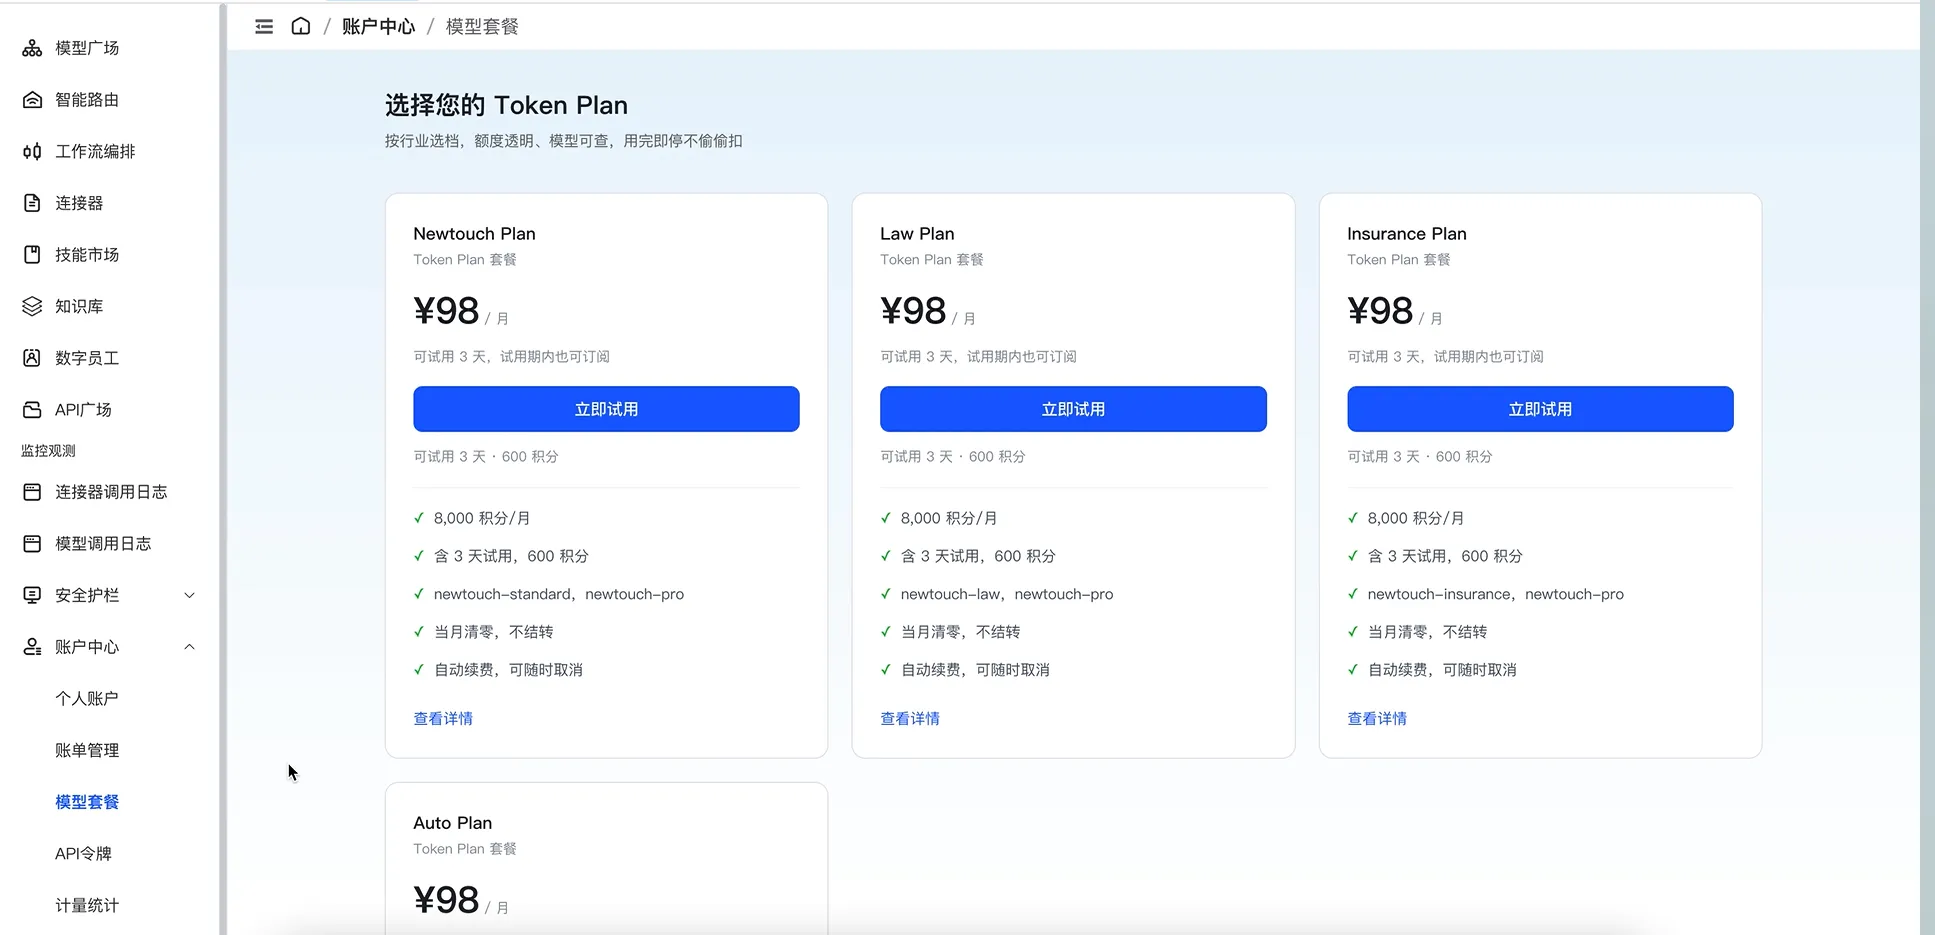
Task: Click the page's right vertical scrollbar
Action: point(1927,468)
